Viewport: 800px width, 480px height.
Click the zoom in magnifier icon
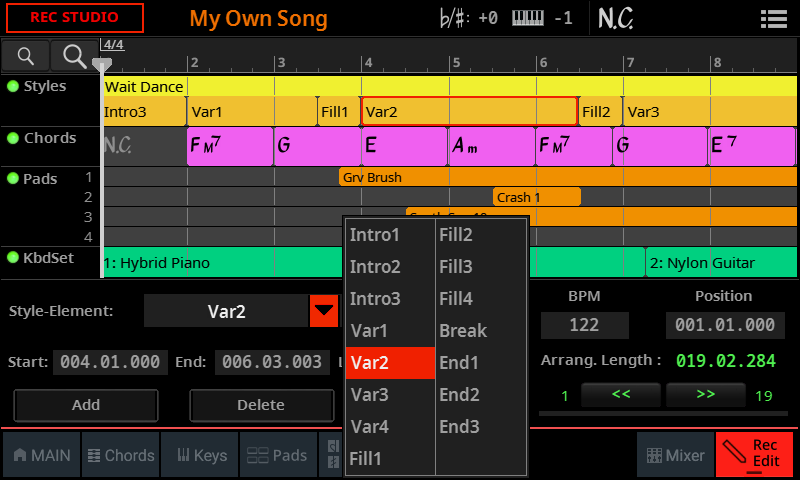[73, 56]
